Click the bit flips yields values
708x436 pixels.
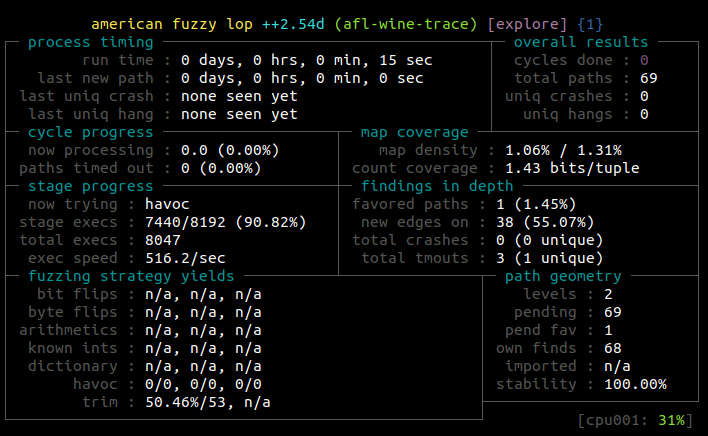[203, 294]
